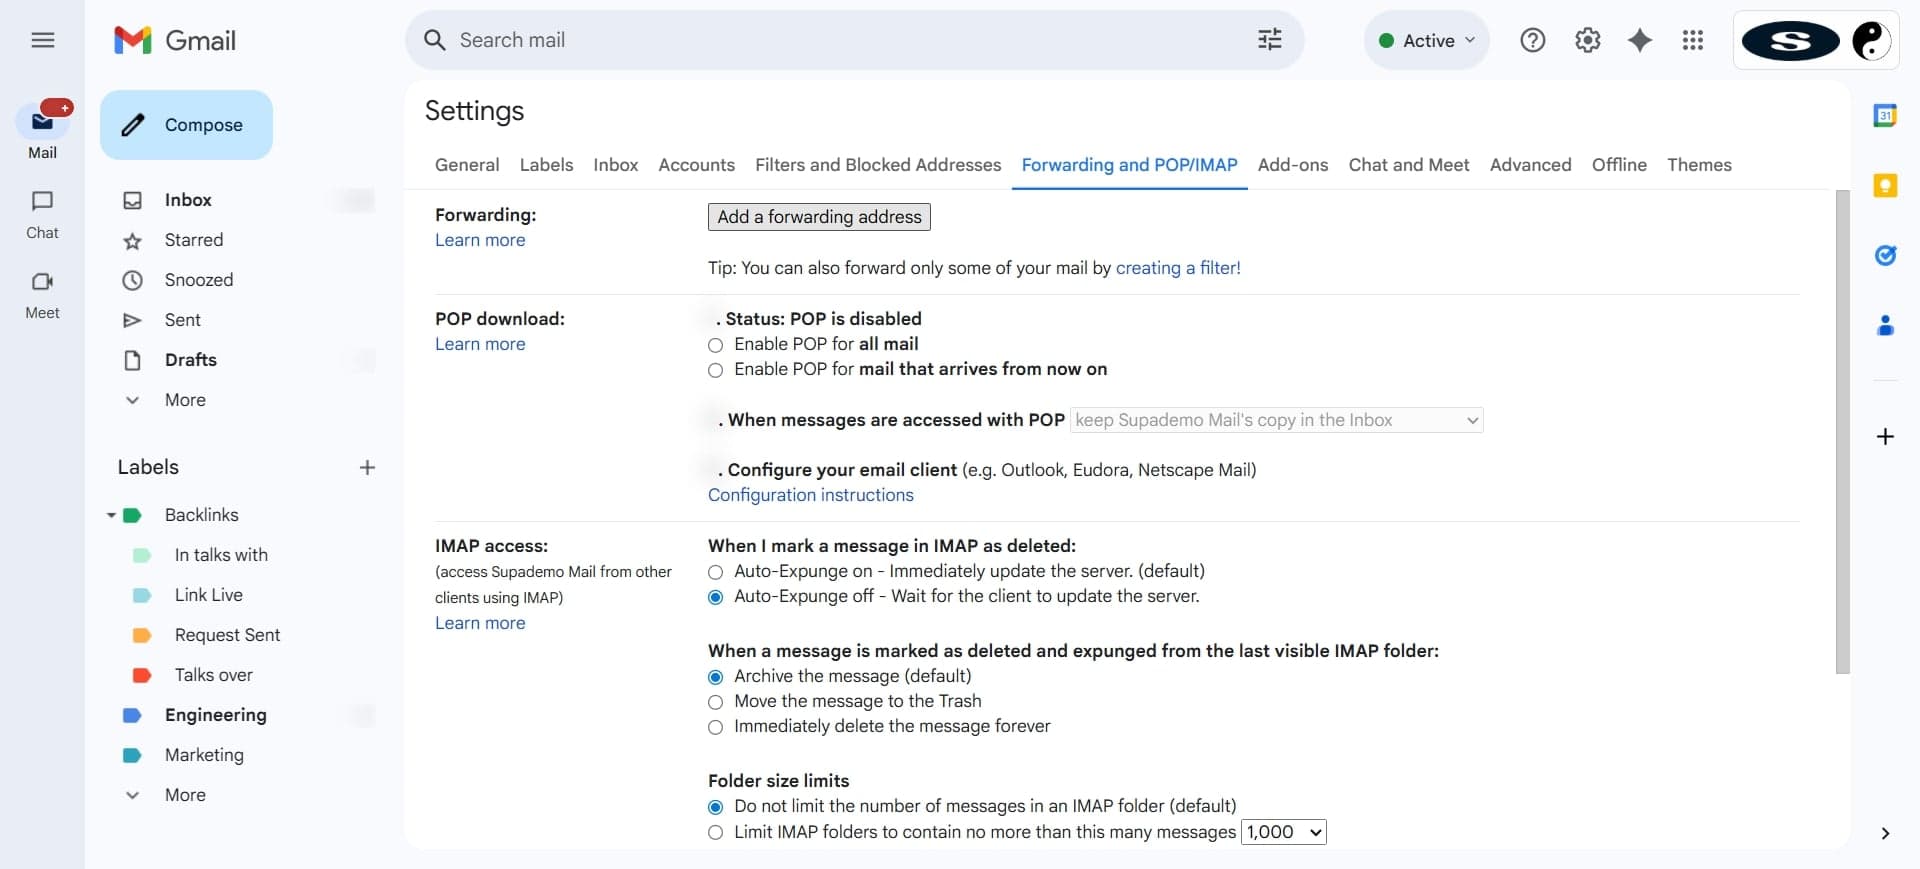The image size is (1920, 869).
Task: Open Google Tasks side panel
Action: coord(1885,255)
